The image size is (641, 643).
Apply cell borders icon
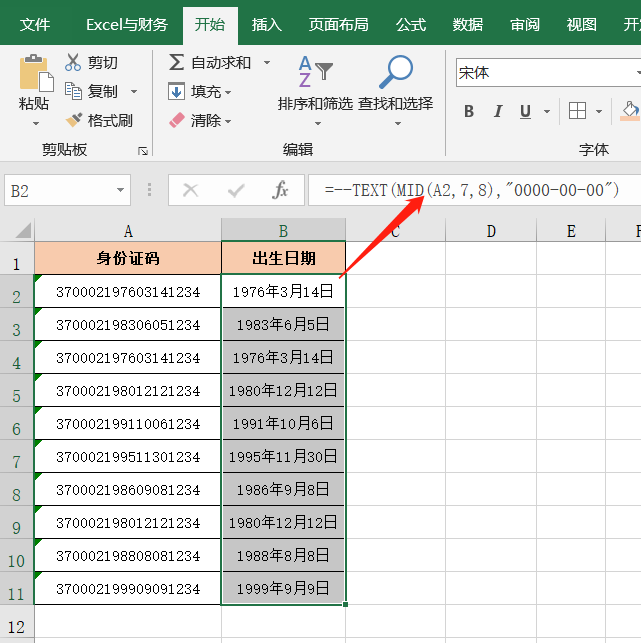tap(577, 111)
